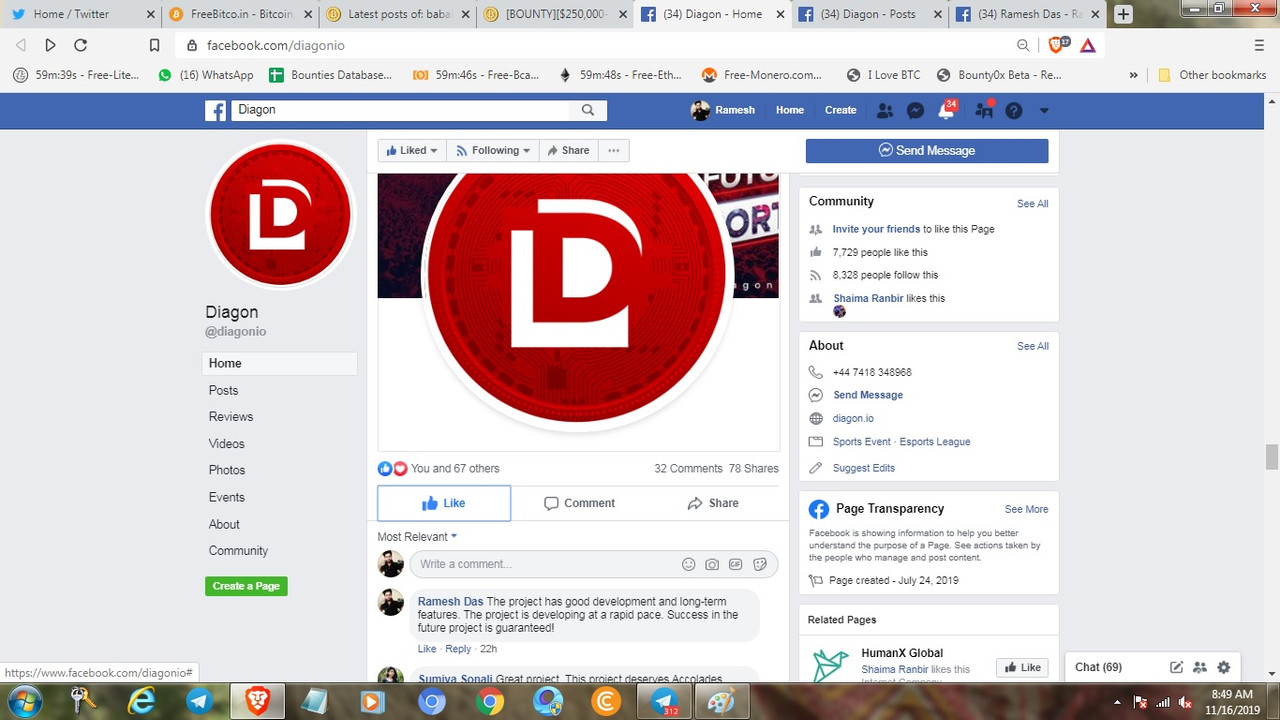Open Events in the page sidebar

[x=227, y=497]
